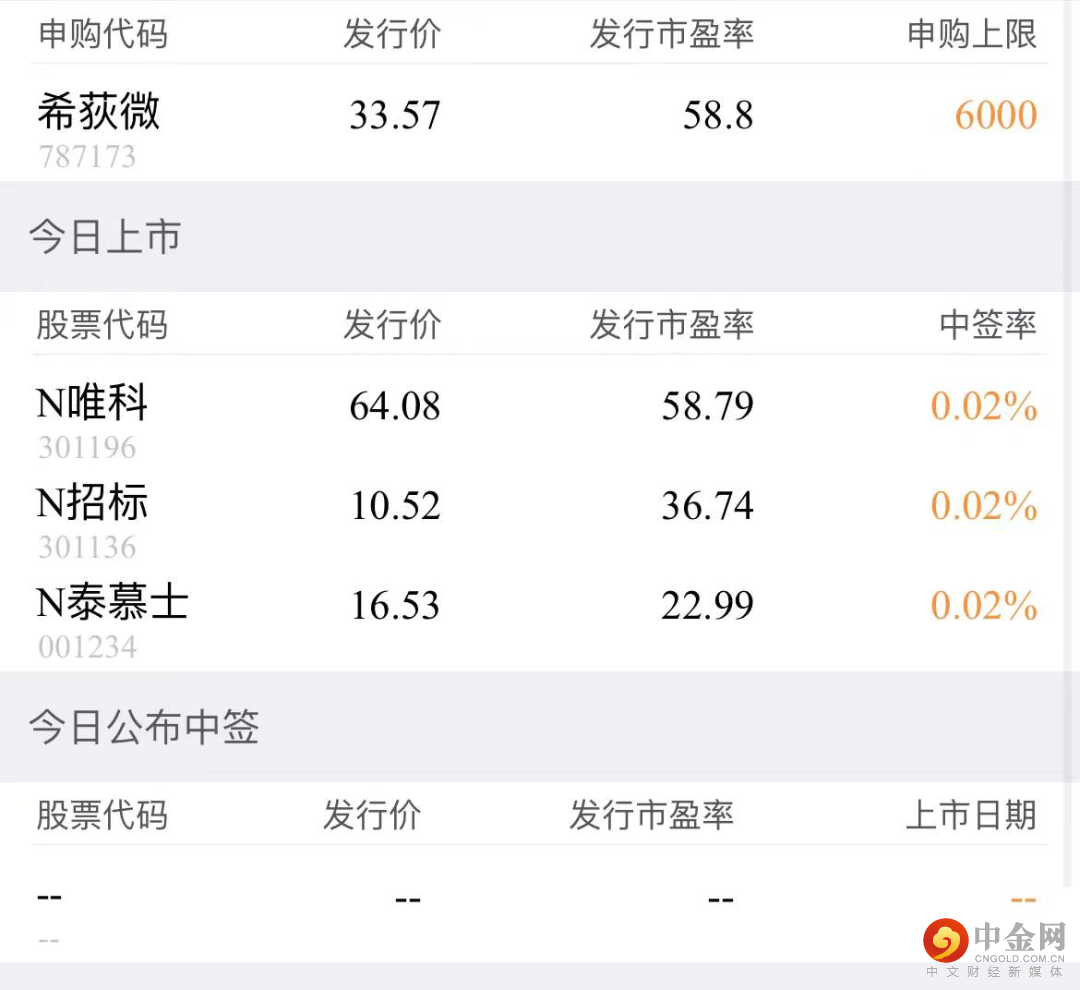
Task: Click stock code 001234
Action: pyautogui.click(x=87, y=647)
